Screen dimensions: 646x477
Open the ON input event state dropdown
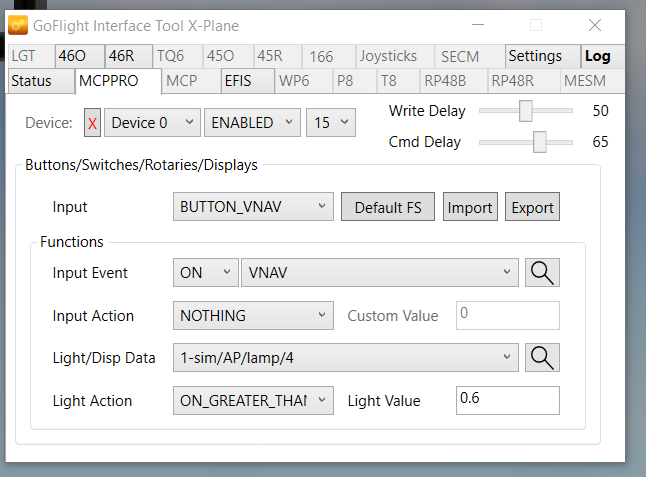(x=206, y=273)
